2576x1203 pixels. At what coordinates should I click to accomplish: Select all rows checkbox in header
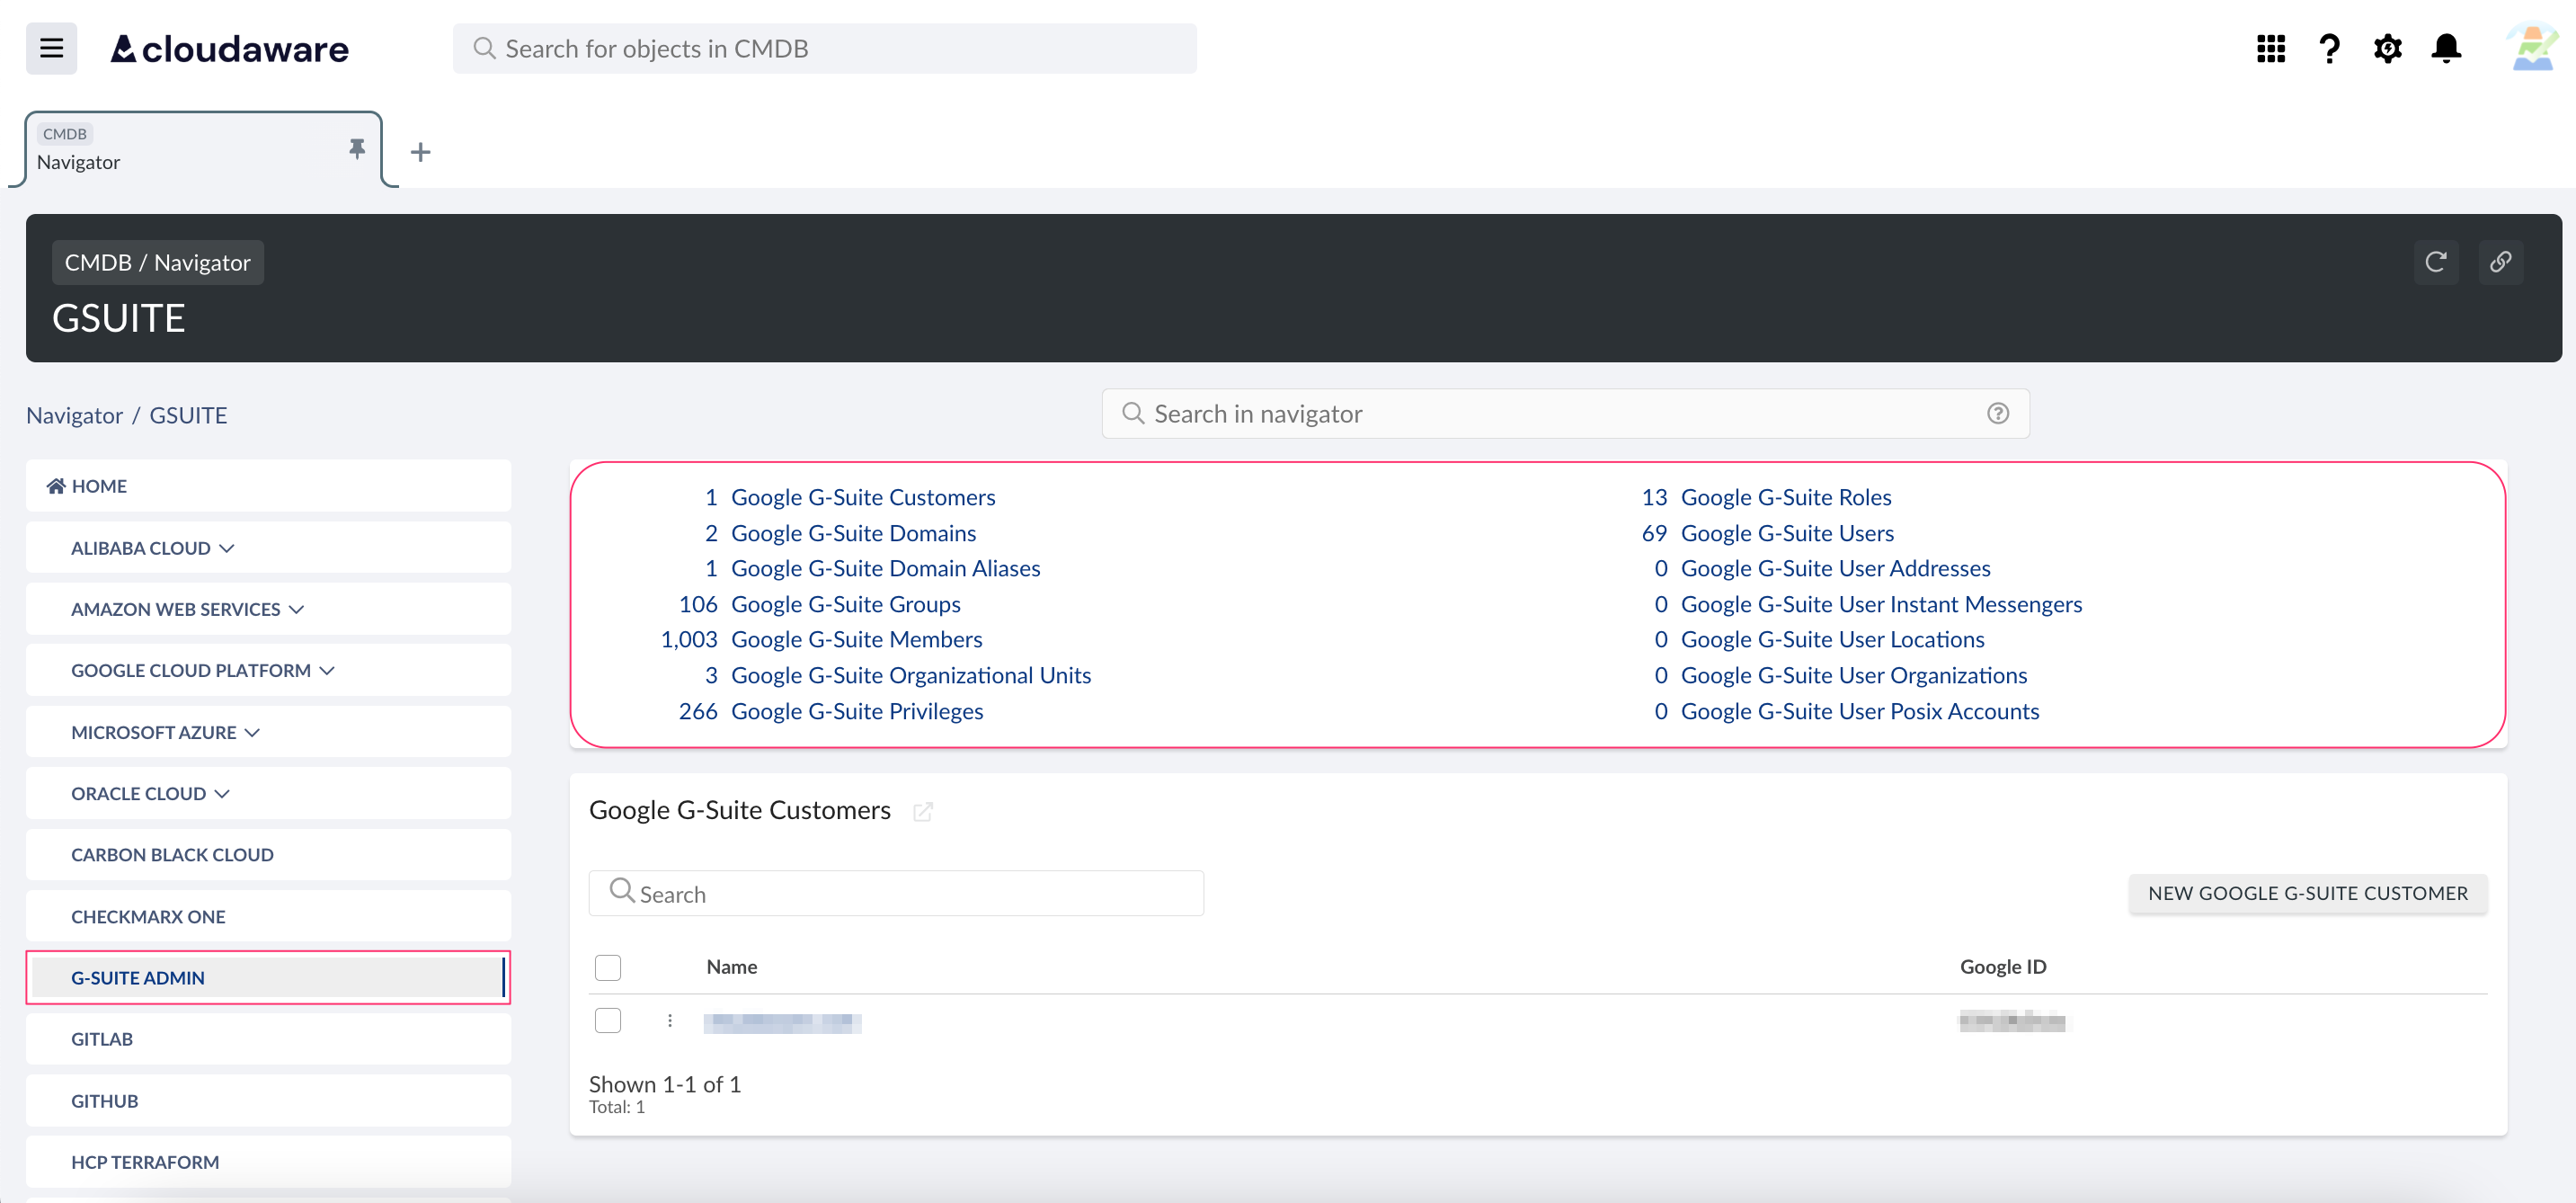(x=608, y=967)
